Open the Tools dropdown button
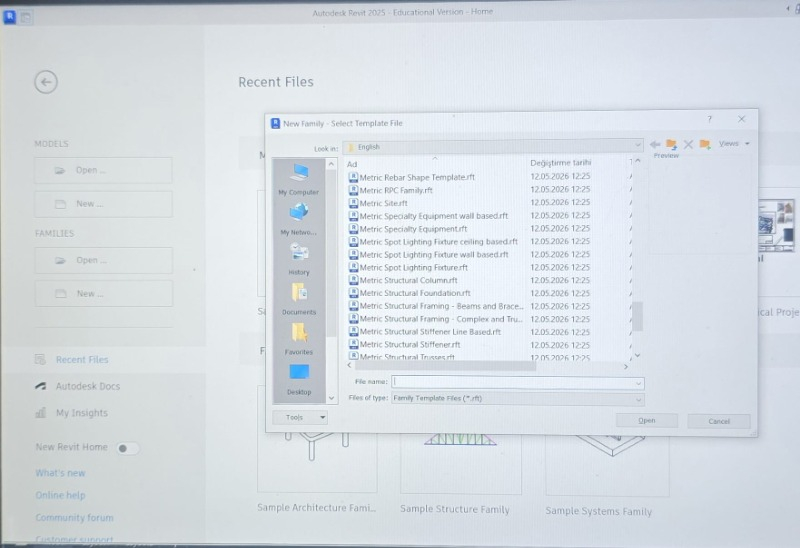 tap(300, 417)
